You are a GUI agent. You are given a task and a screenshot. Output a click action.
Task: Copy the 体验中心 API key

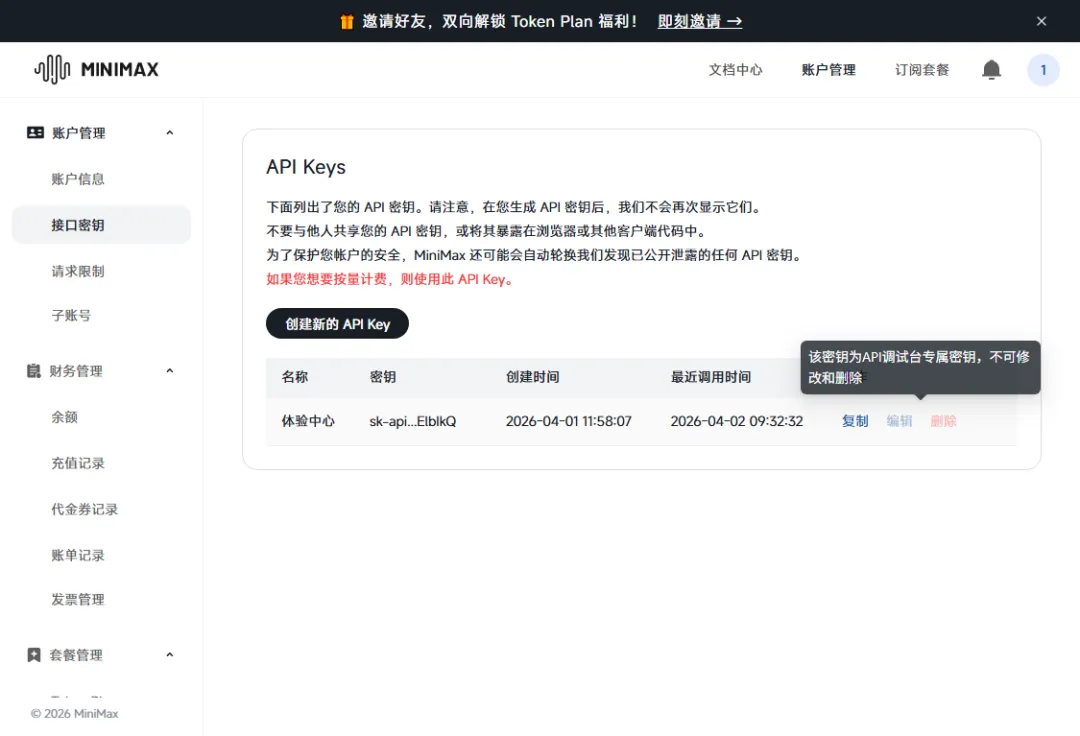(x=855, y=421)
